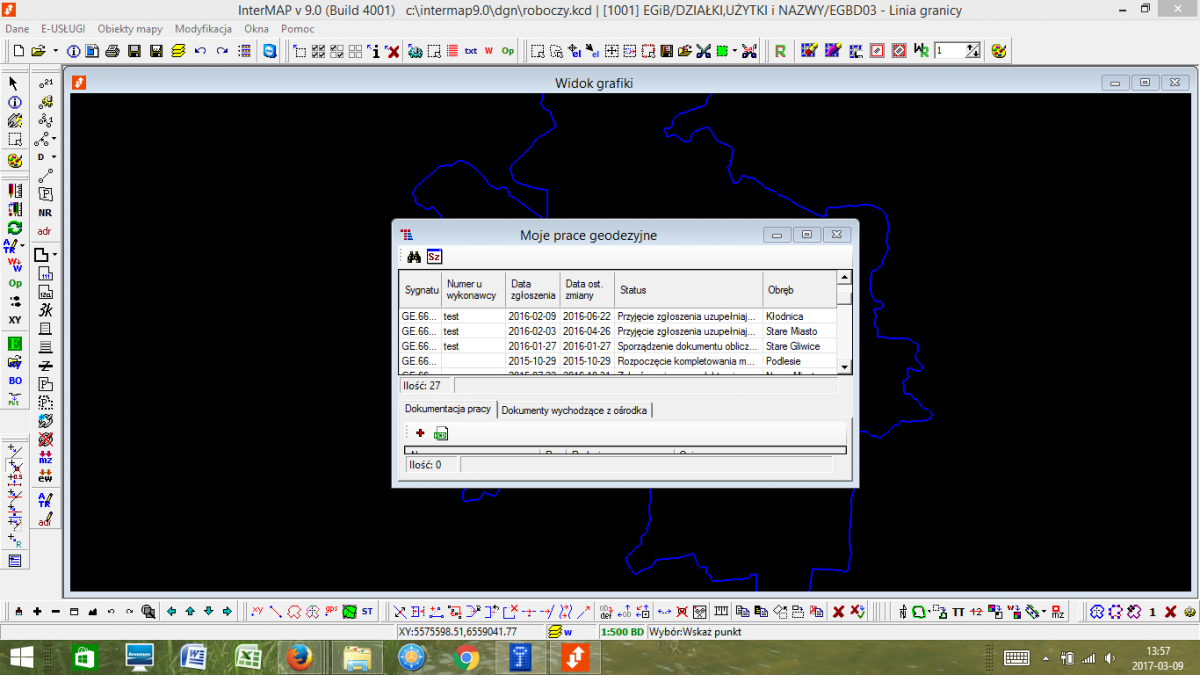Click the binoculars search icon in dialog
The height and width of the screenshot is (675, 1200).
413,256
